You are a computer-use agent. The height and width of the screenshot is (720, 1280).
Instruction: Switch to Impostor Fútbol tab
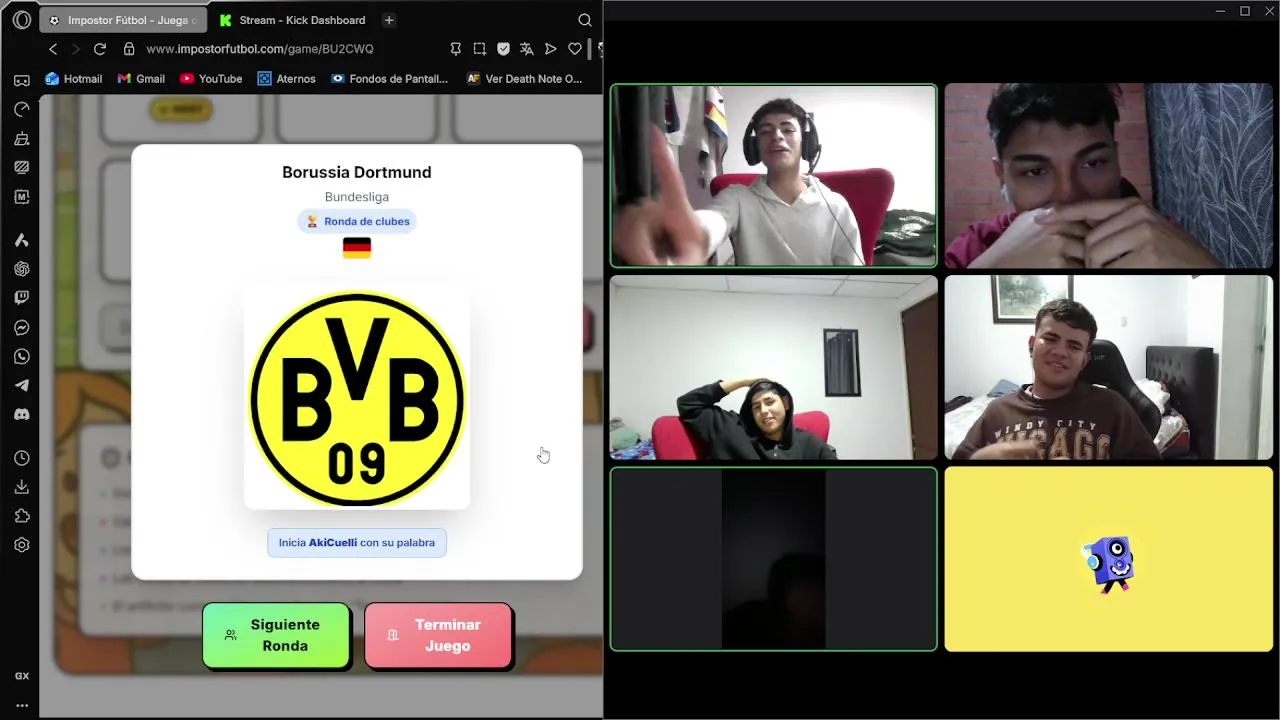(123, 20)
